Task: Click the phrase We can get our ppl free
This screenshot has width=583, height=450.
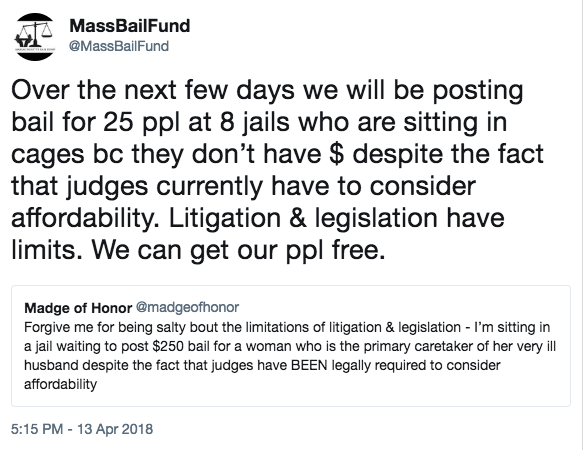Action: tap(238, 250)
